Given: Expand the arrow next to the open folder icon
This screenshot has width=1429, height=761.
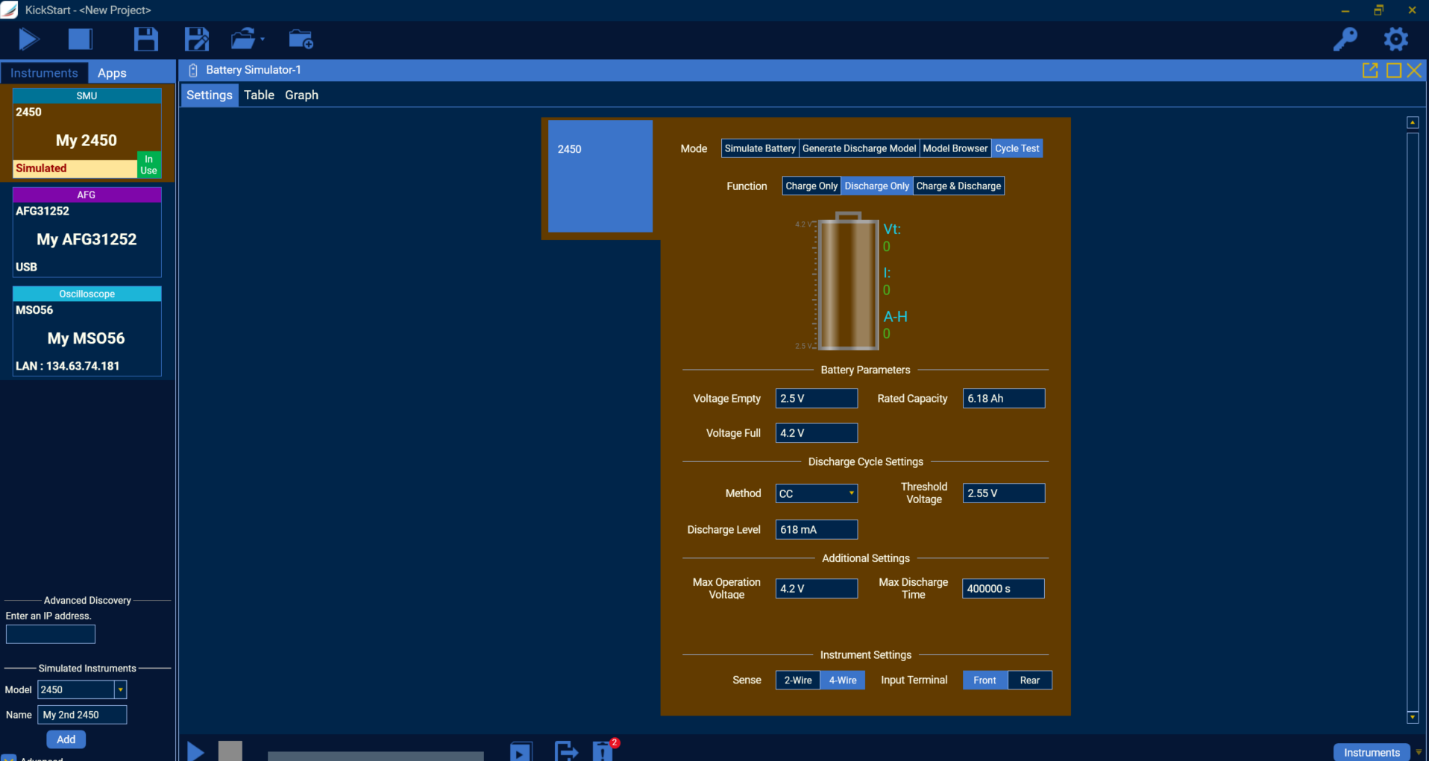Looking at the screenshot, I should (262, 40).
